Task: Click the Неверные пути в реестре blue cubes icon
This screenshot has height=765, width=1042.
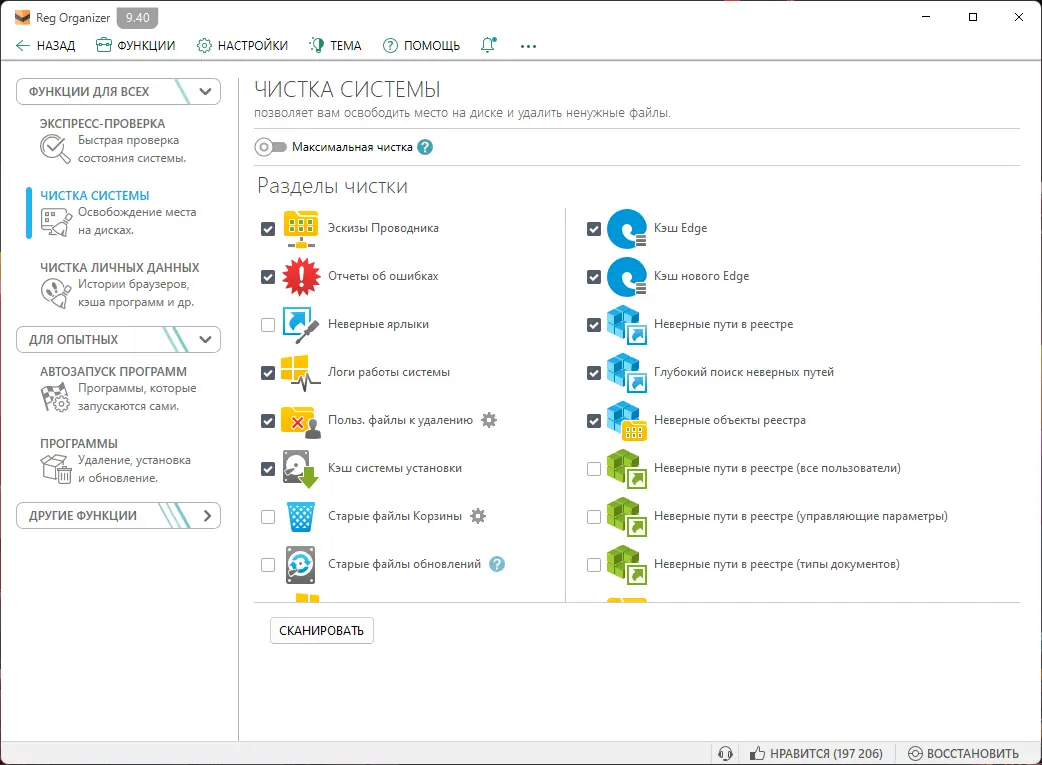Action: [x=627, y=324]
